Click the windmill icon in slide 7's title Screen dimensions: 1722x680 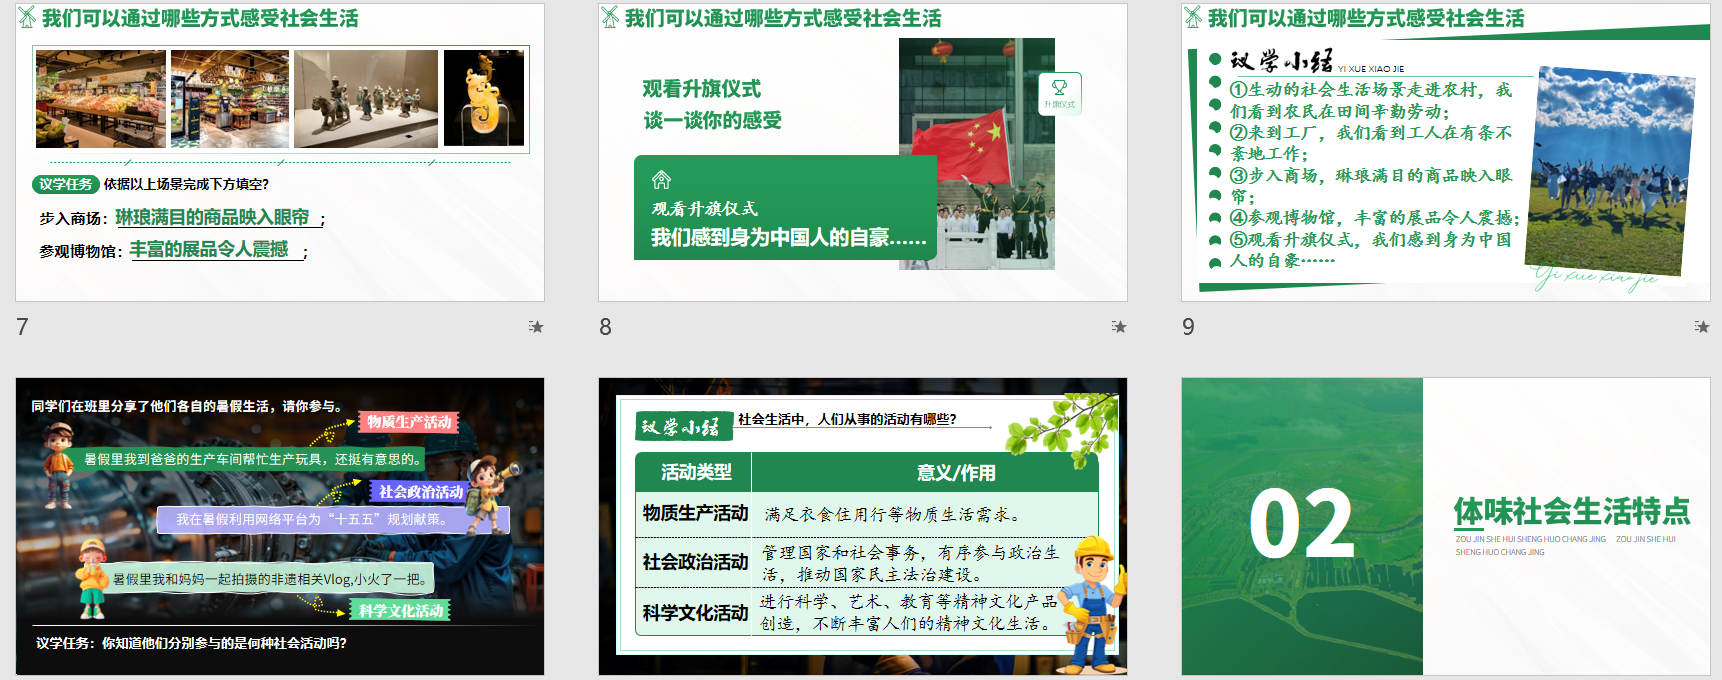(27, 17)
